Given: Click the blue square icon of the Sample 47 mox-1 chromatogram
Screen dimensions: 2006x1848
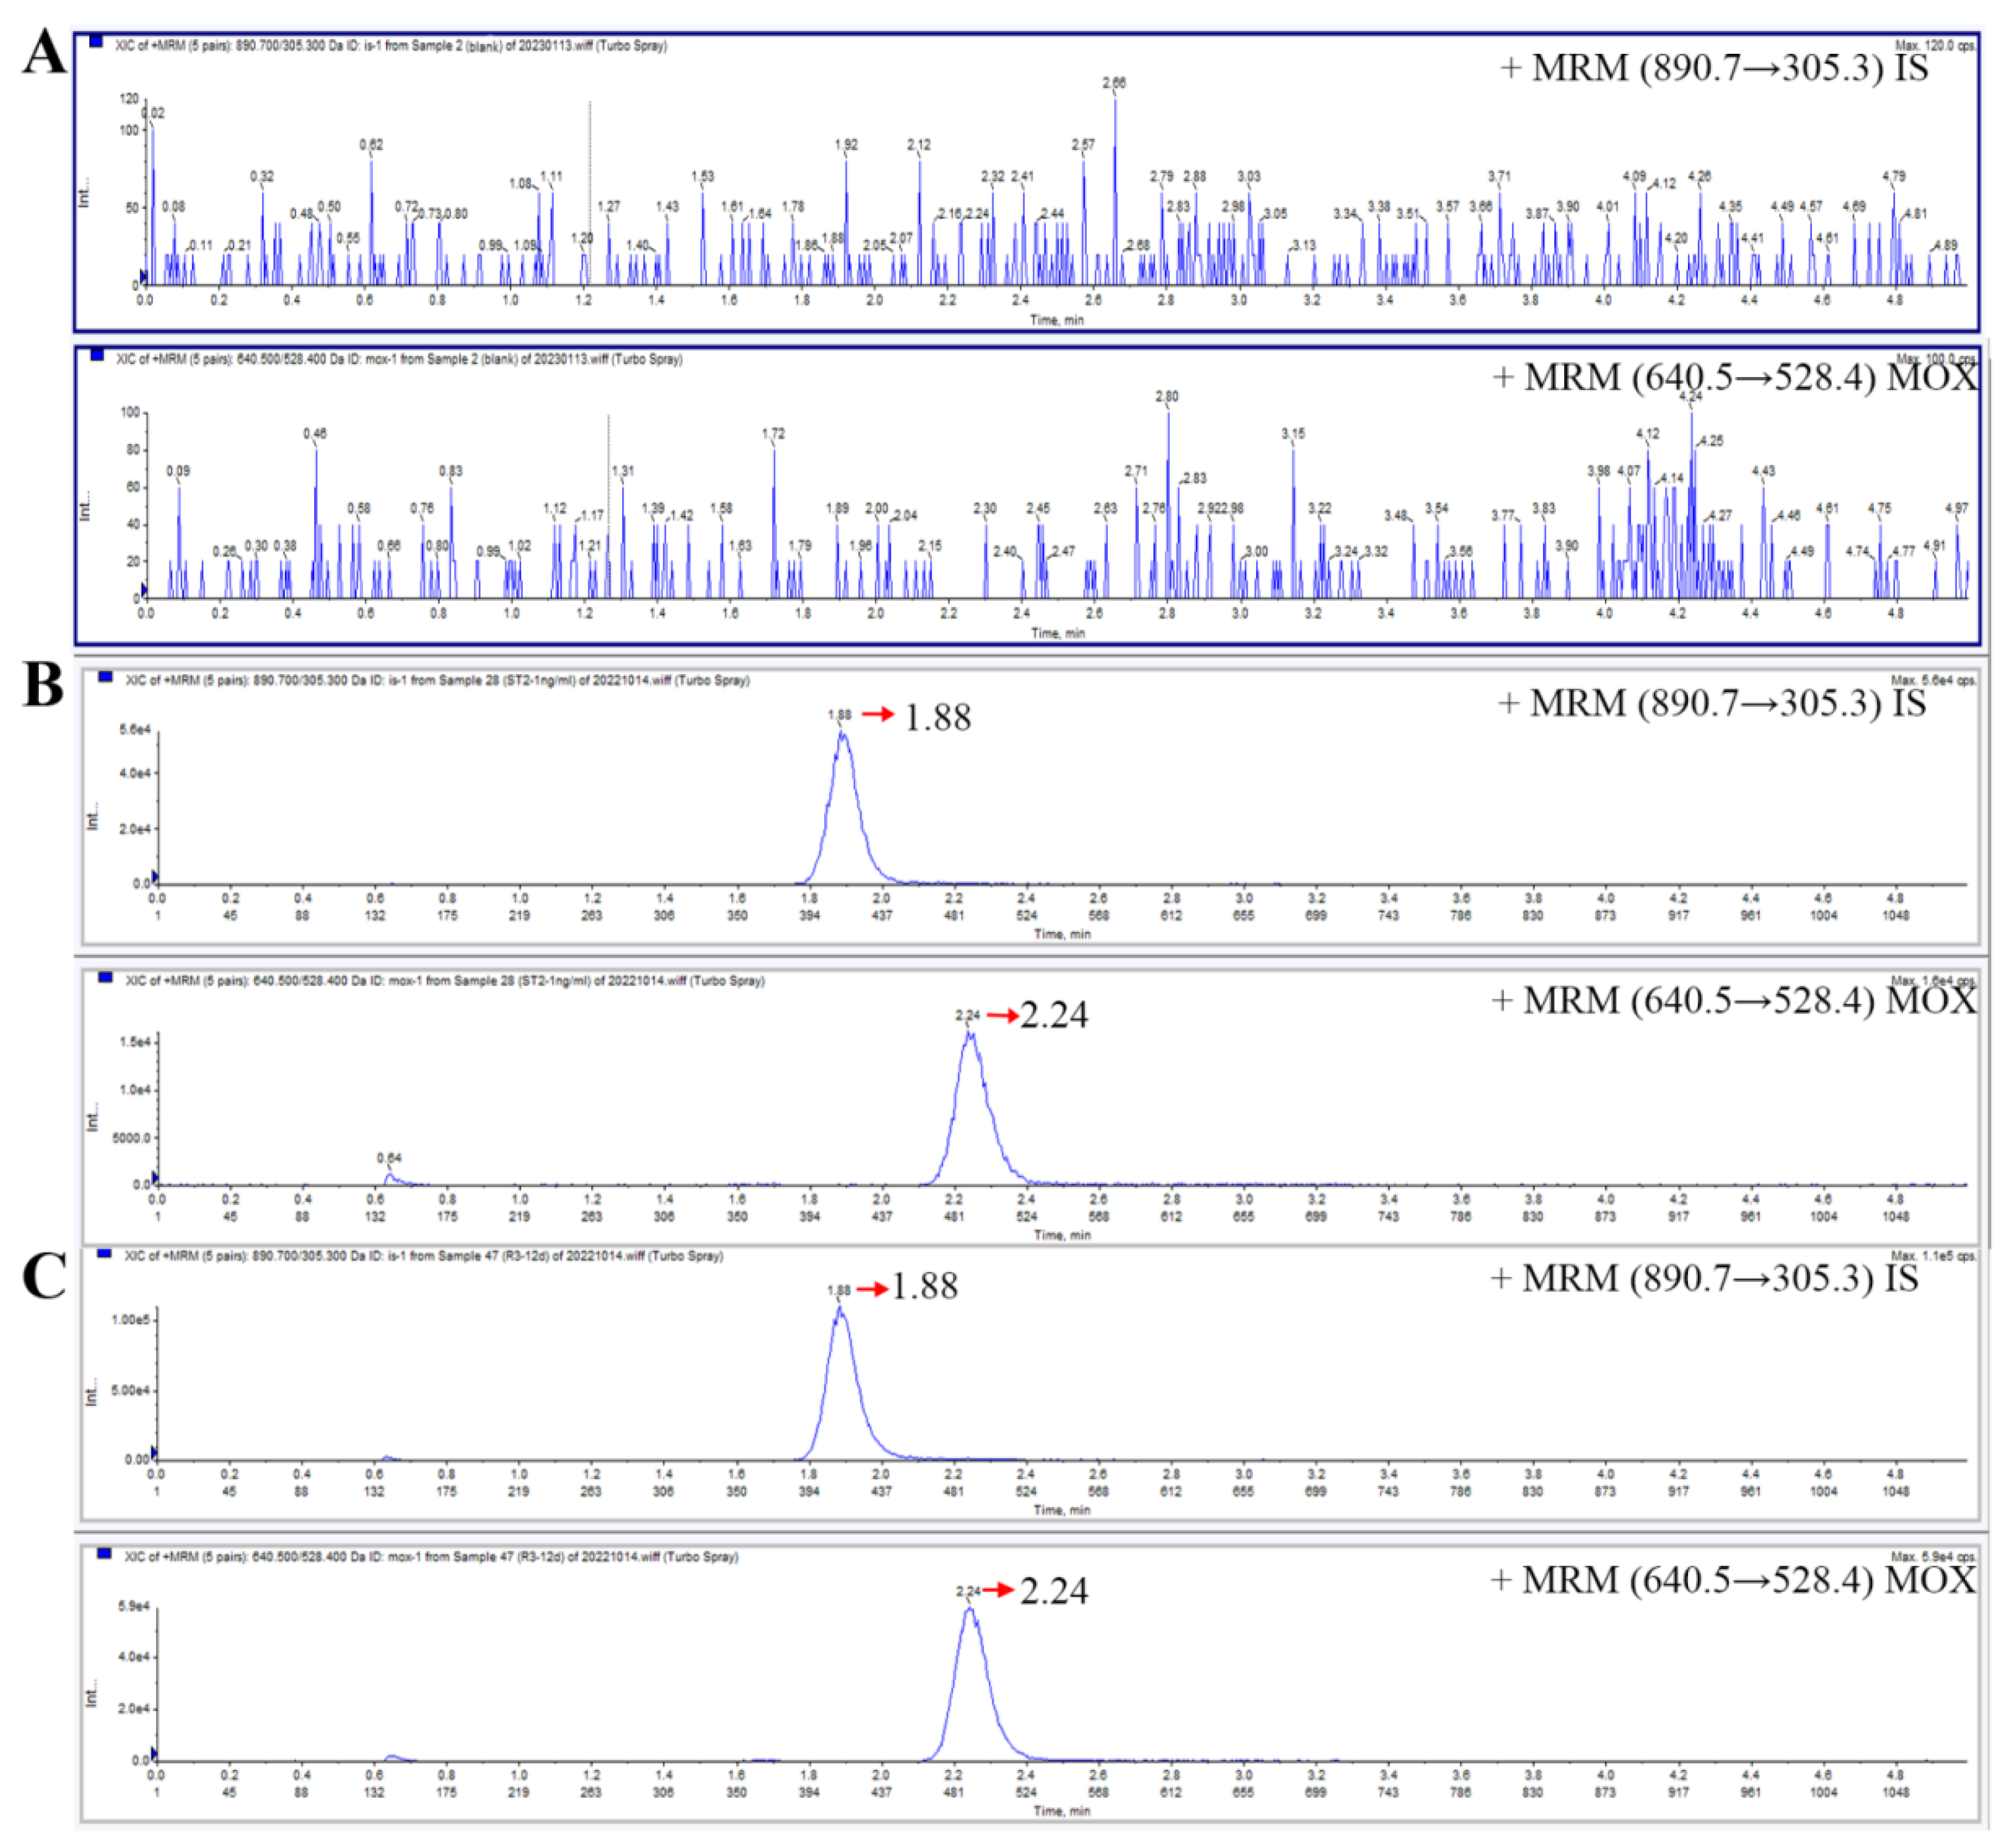Looking at the screenshot, I should (104, 1554).
